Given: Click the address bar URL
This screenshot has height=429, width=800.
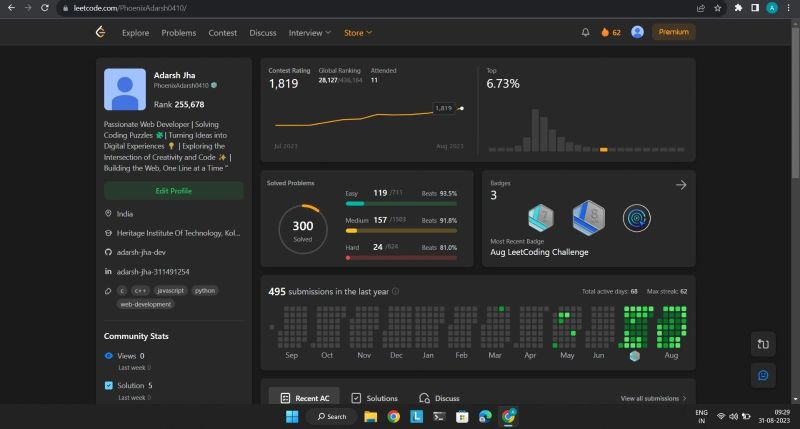Looking at the screenshot, I should point(130,8).
